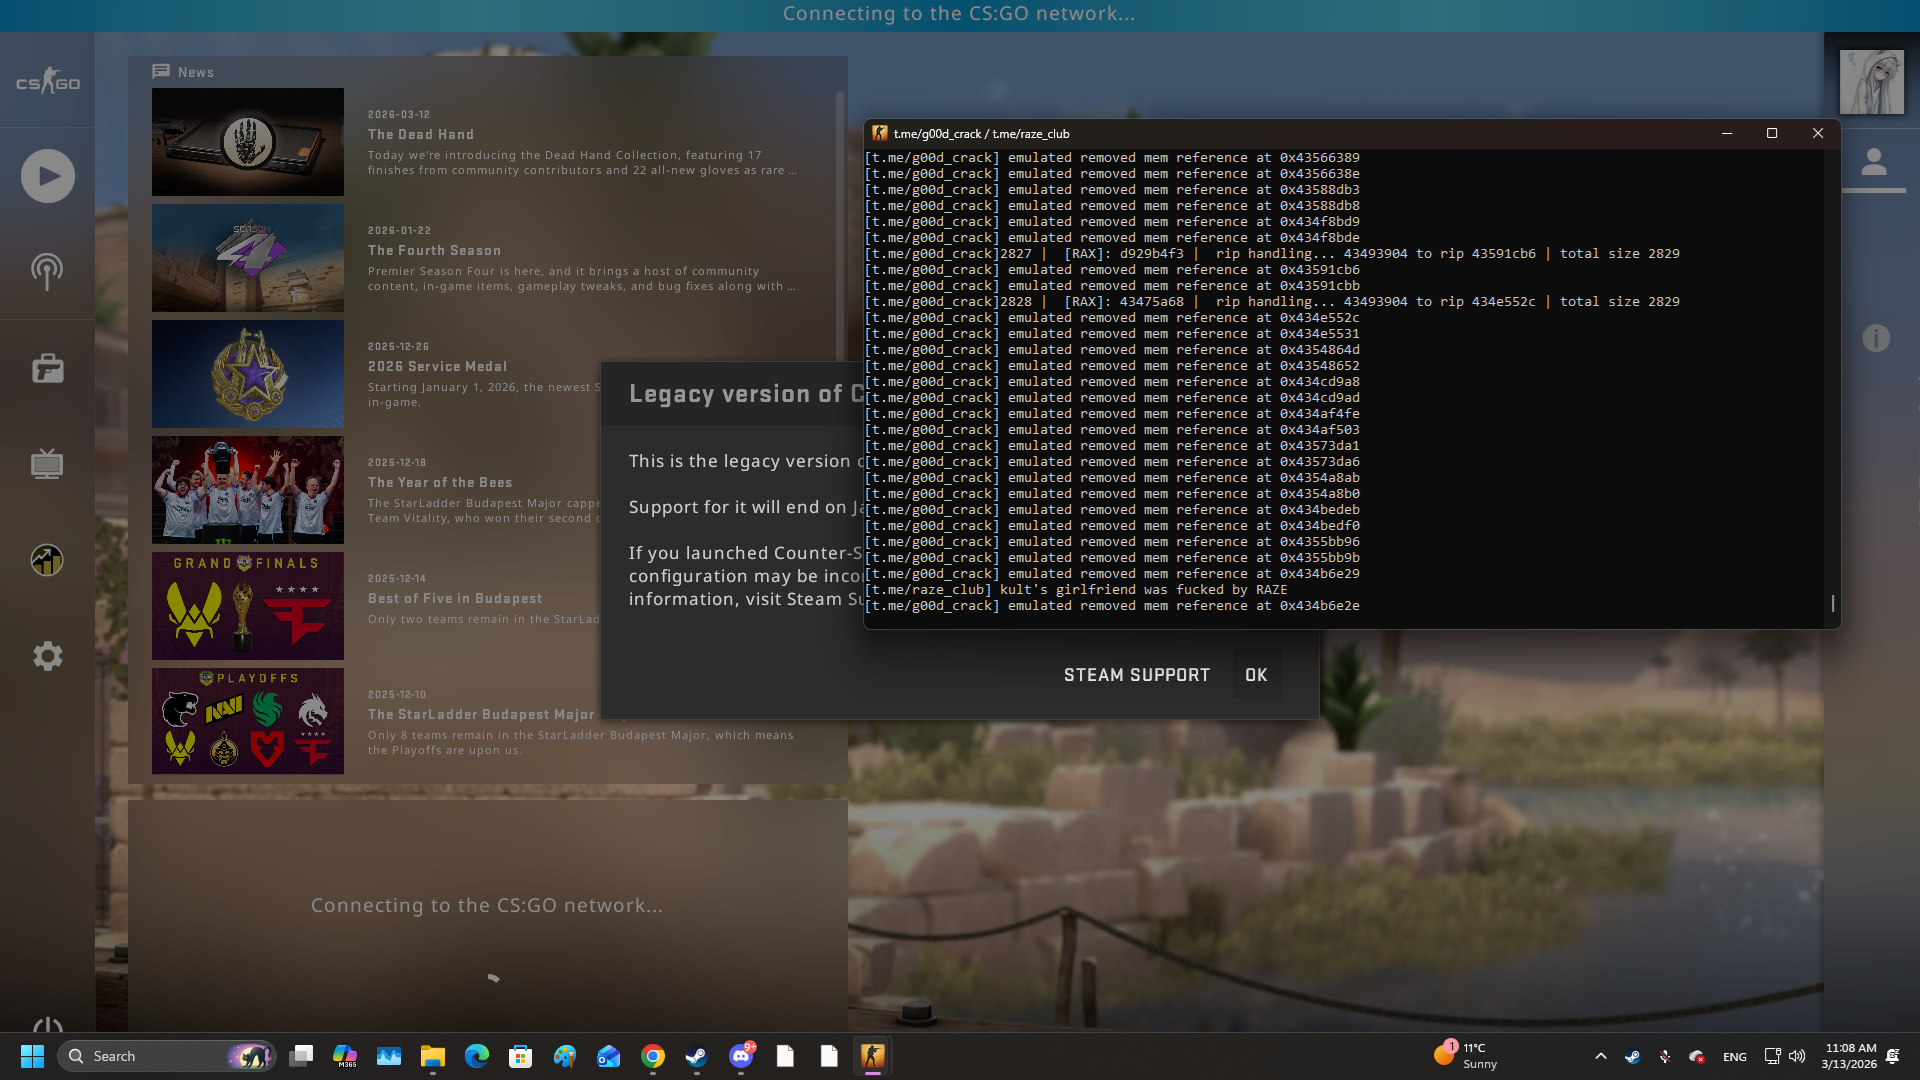Open the friends list person icon
Screen dimensions: 1920x1080
(1873, 162)
